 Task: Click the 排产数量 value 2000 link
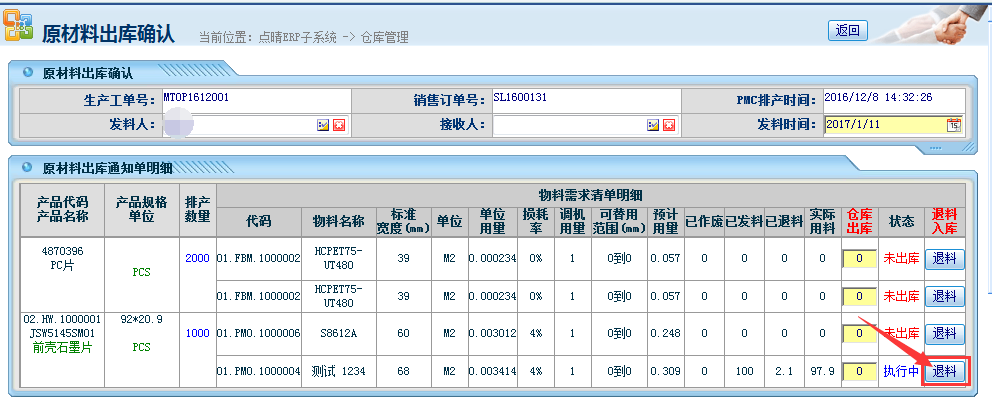197,258
